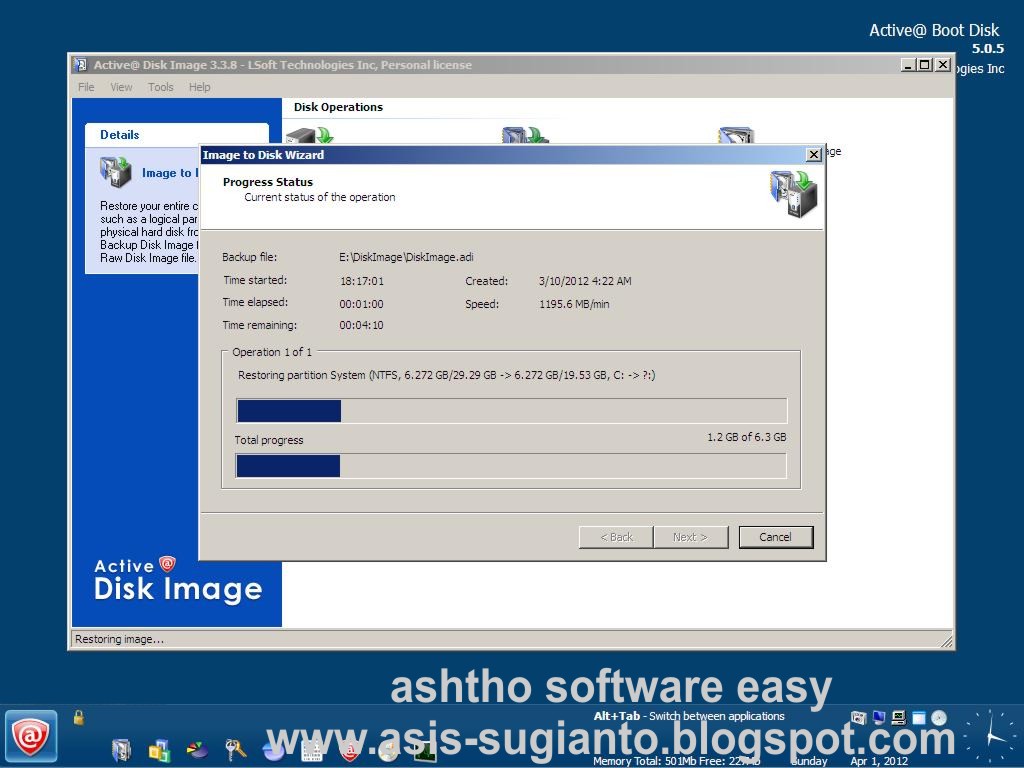Click the Apr 1, 2012 date text
The width and height of the screenshot is (1024, 768).
click(879, 761)
